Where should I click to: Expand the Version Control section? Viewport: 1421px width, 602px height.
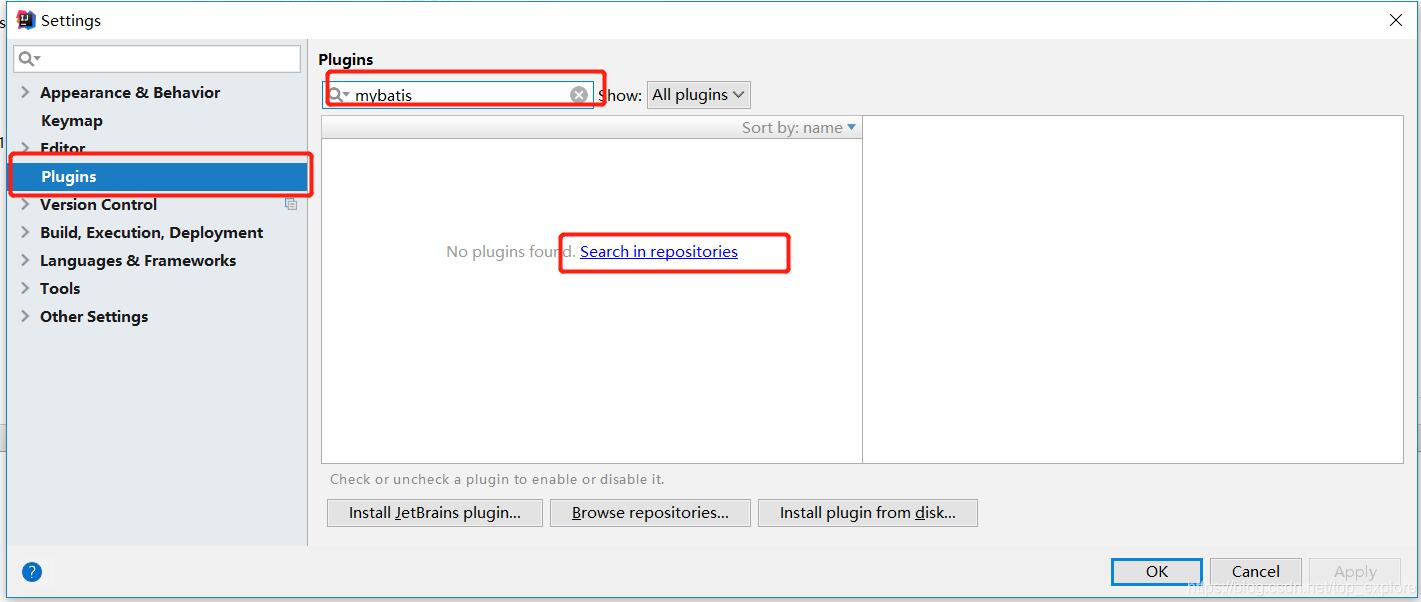pyautogui.click(x=25, y=204)
